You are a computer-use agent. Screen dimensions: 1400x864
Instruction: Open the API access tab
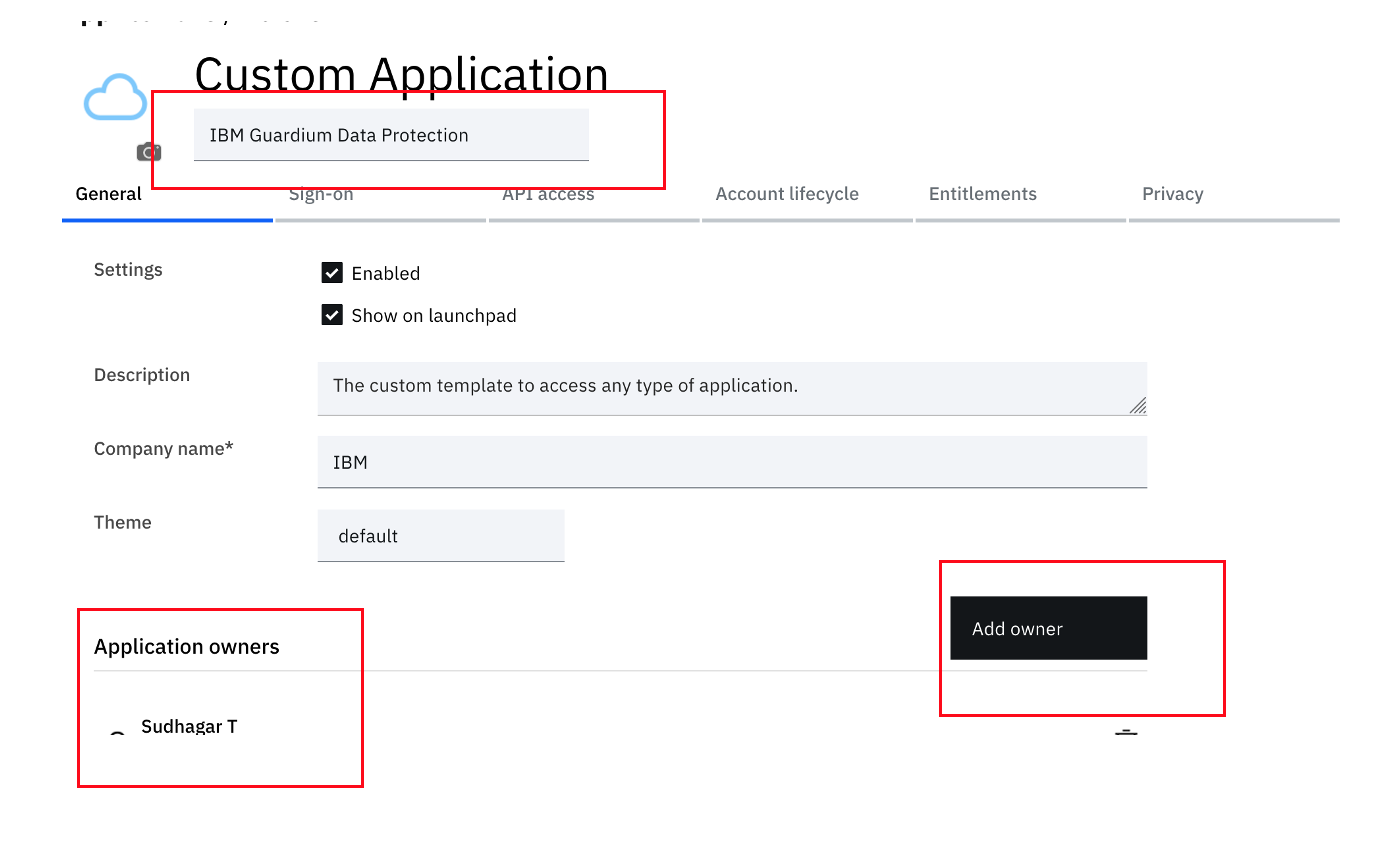click(594, 195)
